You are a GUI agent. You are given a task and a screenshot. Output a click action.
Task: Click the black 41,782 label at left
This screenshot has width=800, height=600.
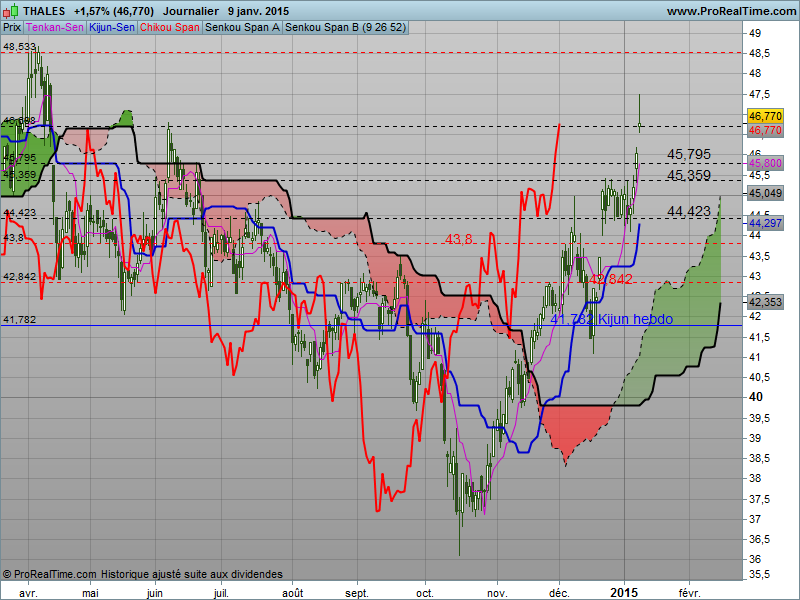pos(19,320)
